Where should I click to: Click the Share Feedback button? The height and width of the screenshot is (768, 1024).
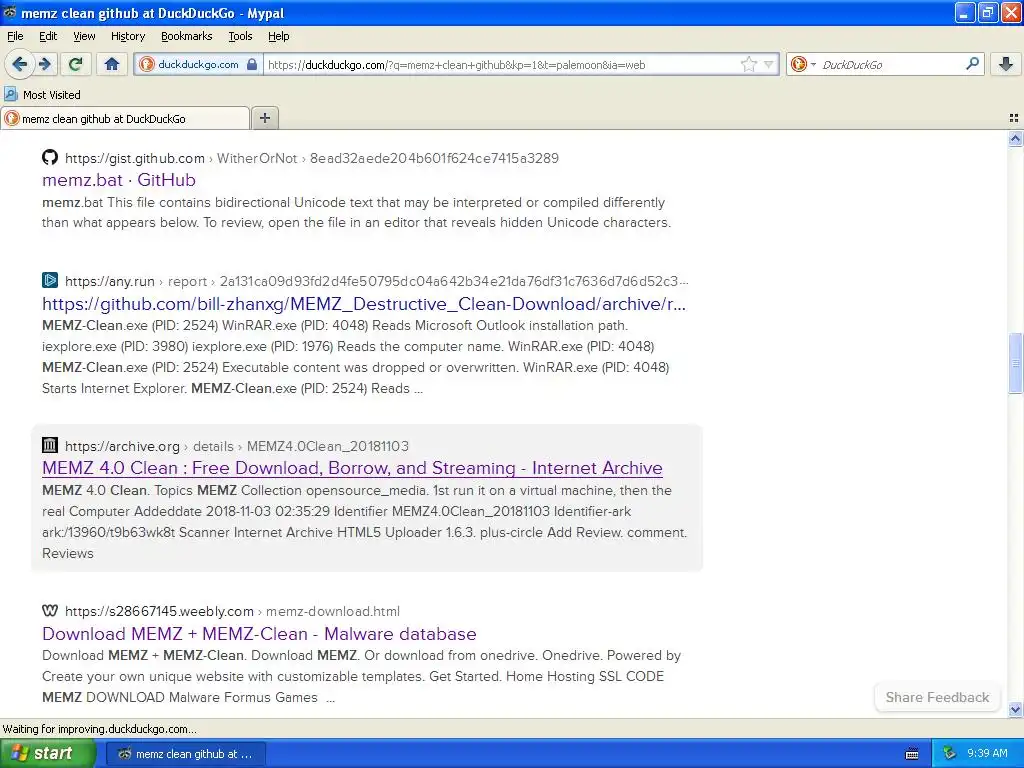click(x=937, y=697)
